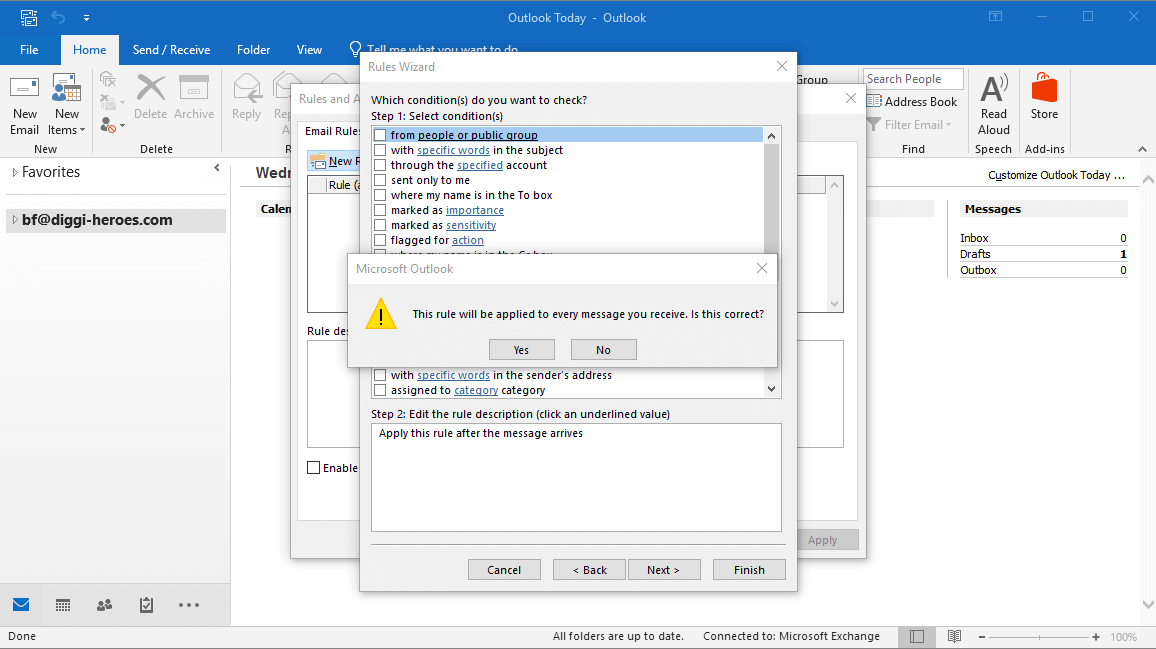Open the 'specific words' rule link
Image resolution: width=1156 pixels, height=649 pixels.
[x=452, y=150]
